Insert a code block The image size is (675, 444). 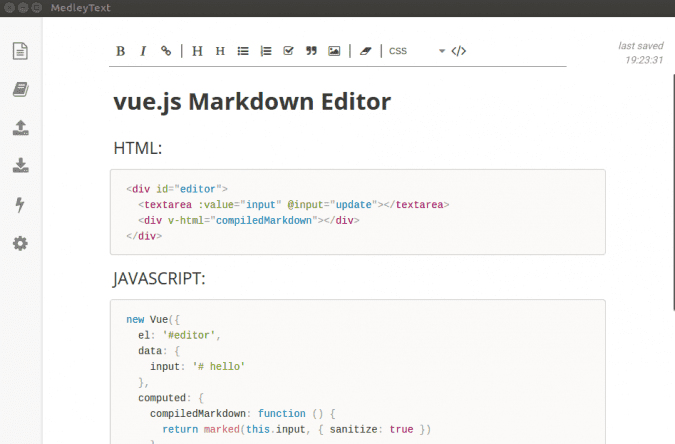pos(458,51)
